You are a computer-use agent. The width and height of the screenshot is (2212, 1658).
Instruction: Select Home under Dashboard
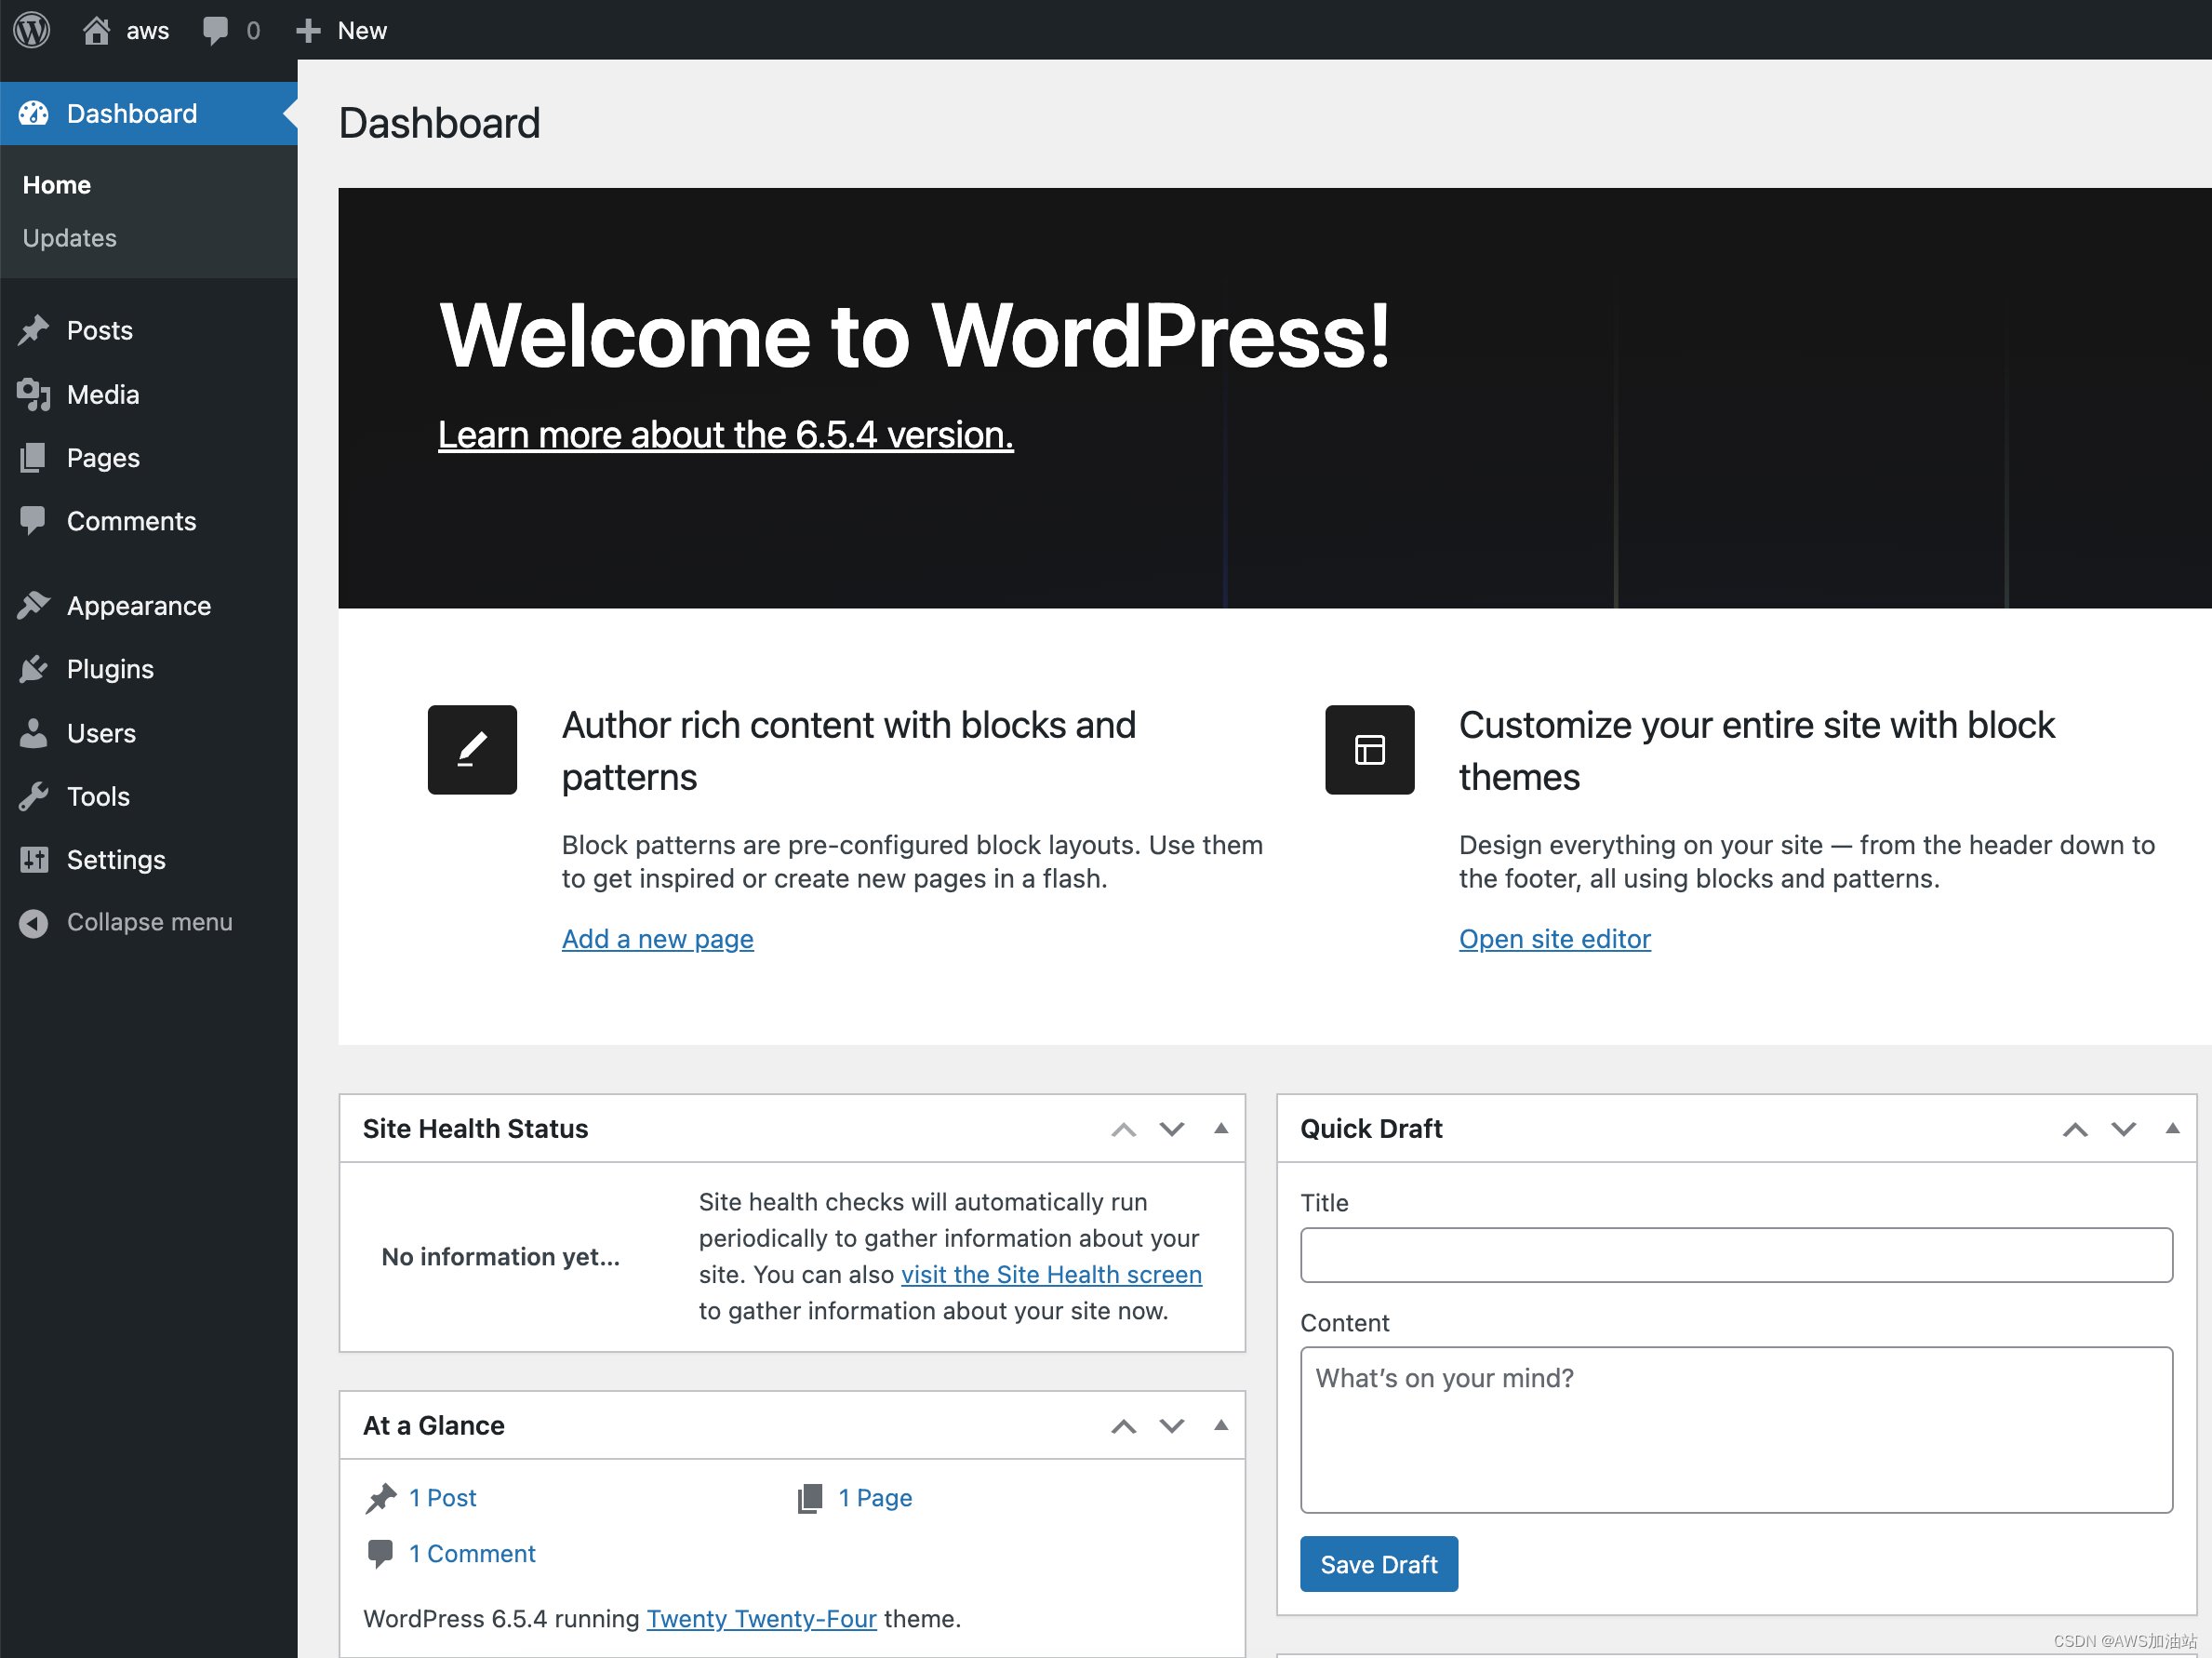[57, 185]
